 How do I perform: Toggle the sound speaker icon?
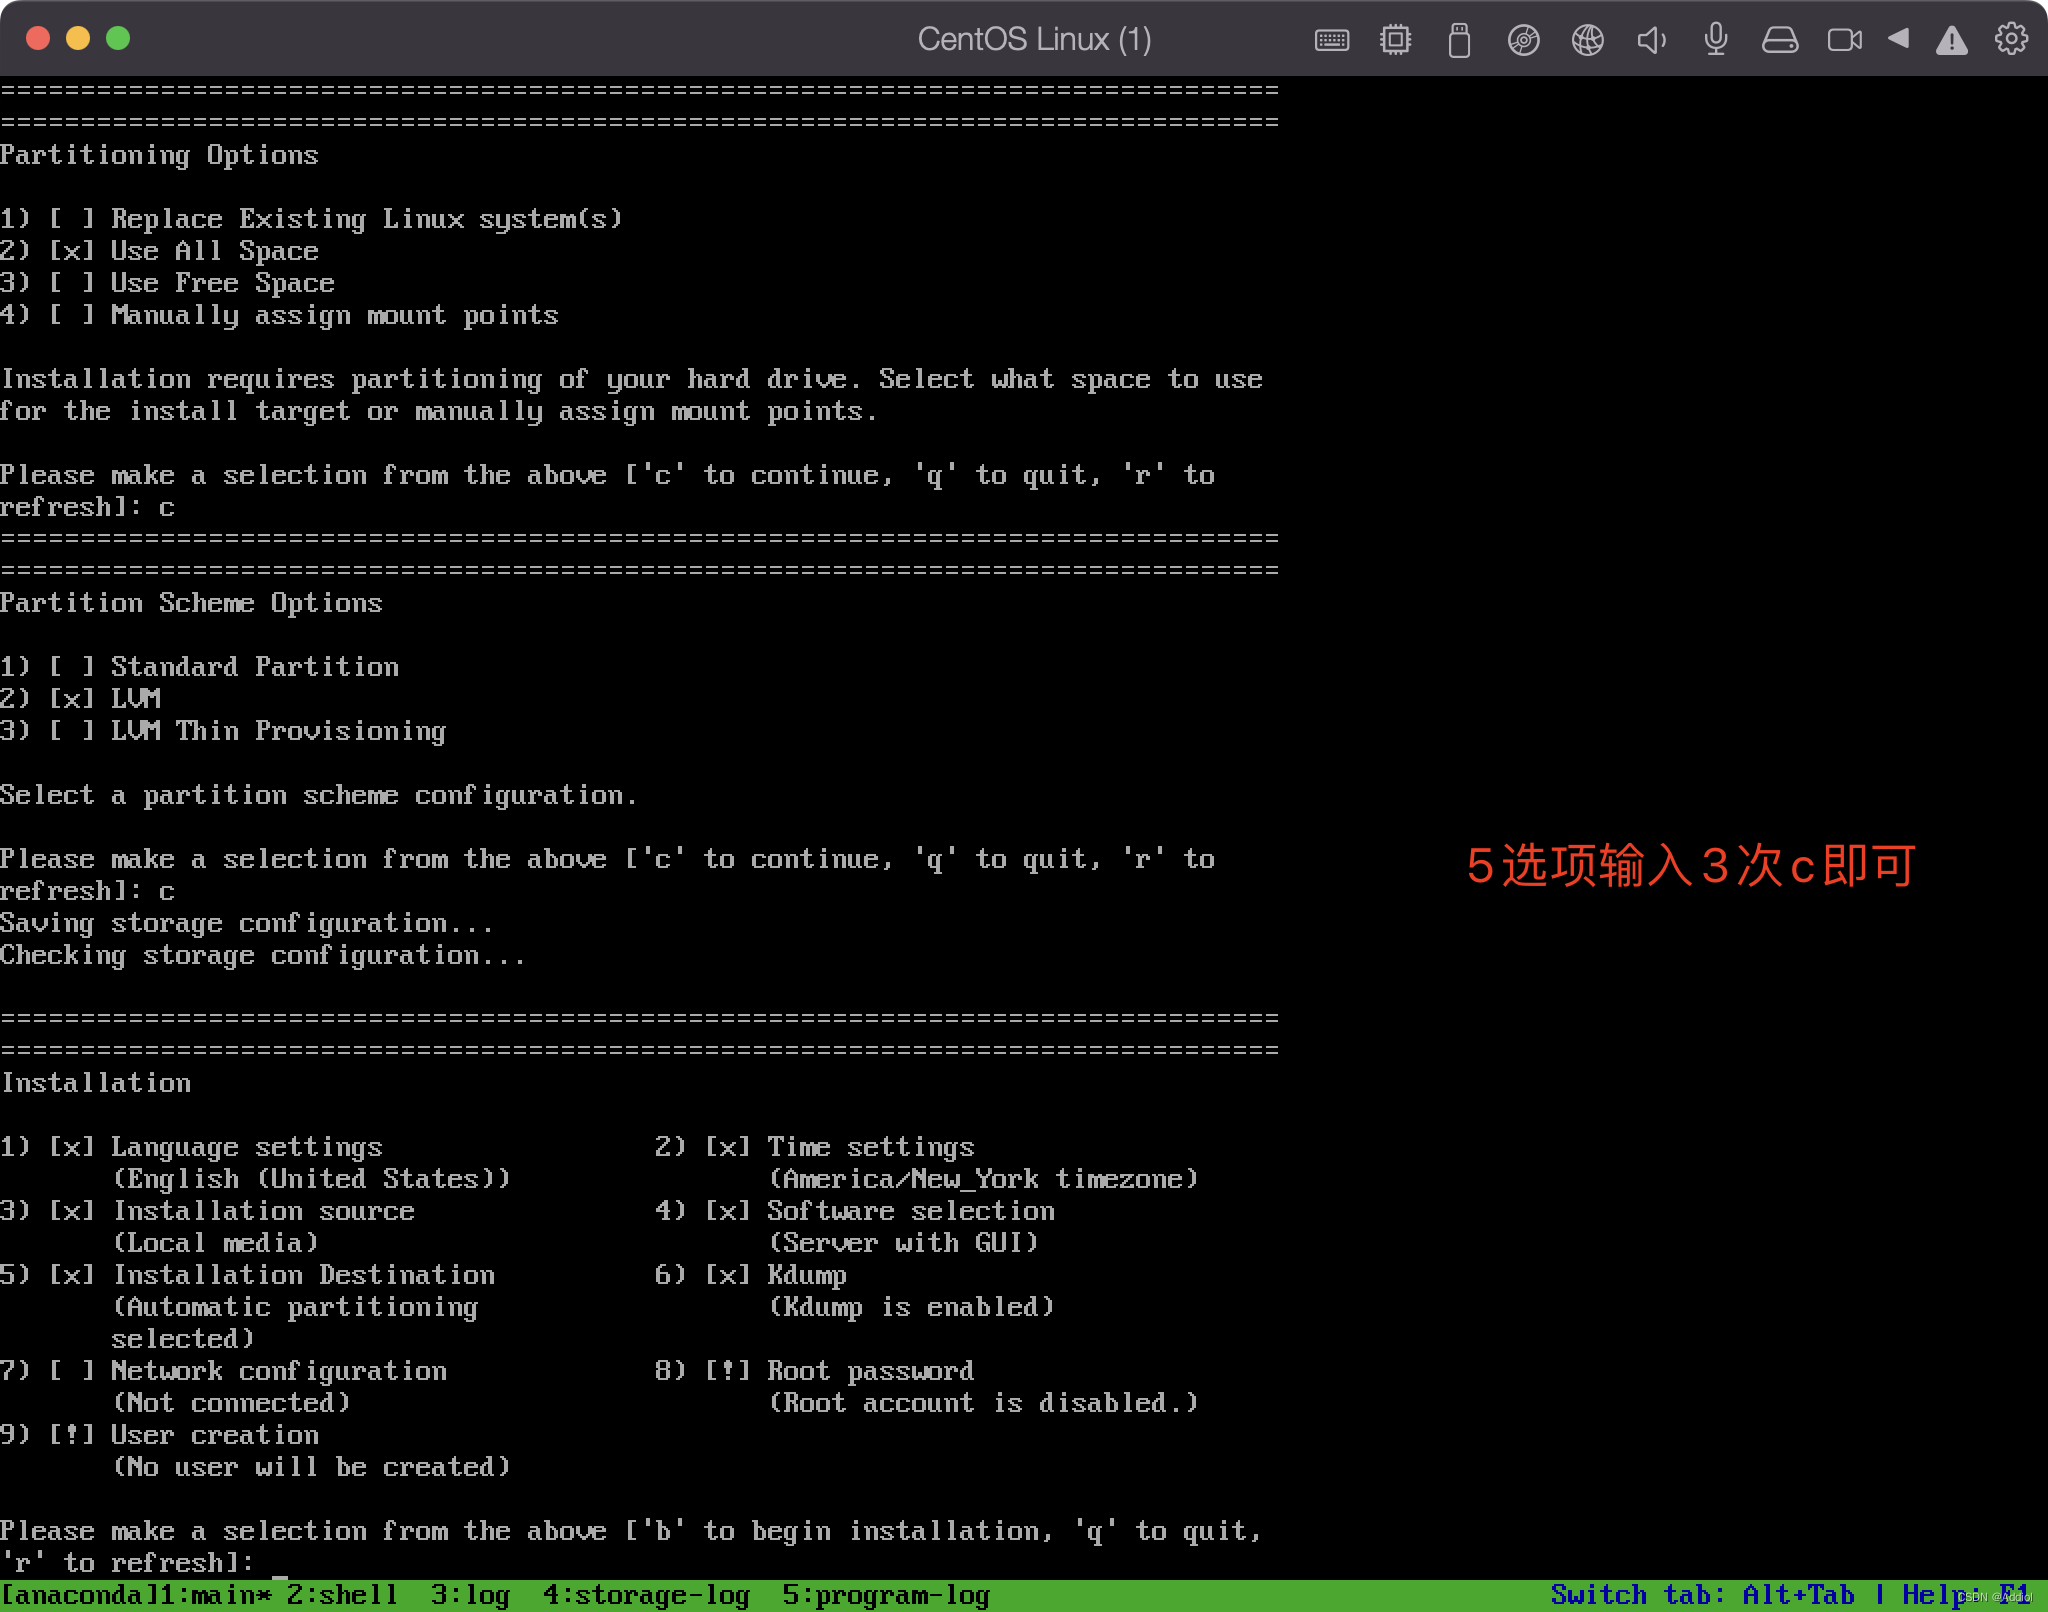tap(1651, 40)
